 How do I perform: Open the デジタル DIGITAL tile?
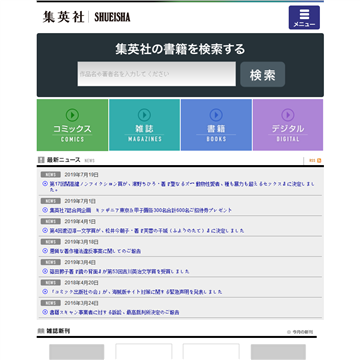[x=288, y=125]
